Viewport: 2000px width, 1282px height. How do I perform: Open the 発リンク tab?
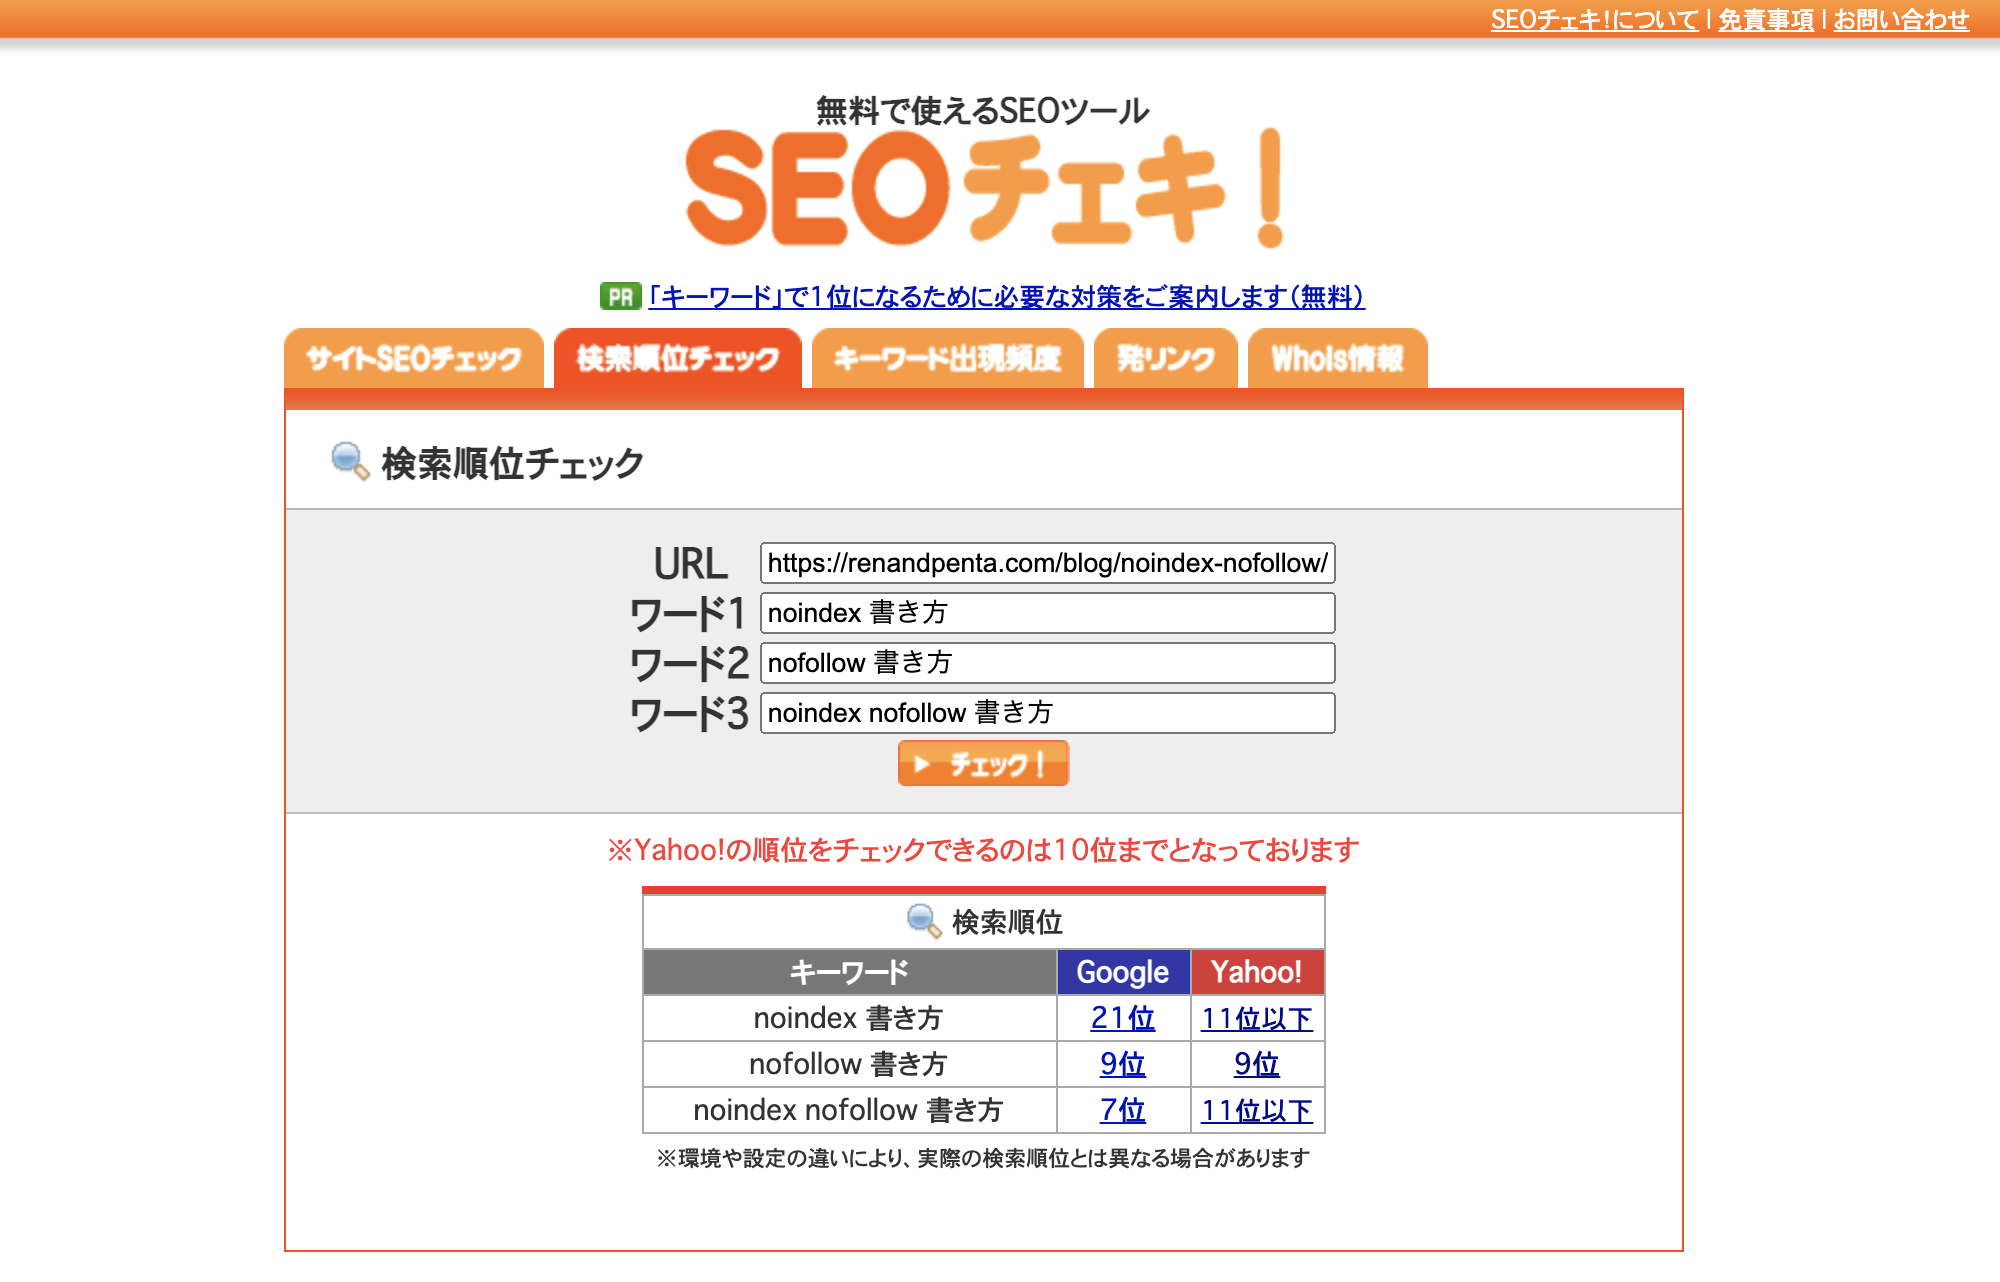click(x=1165, y=358)
